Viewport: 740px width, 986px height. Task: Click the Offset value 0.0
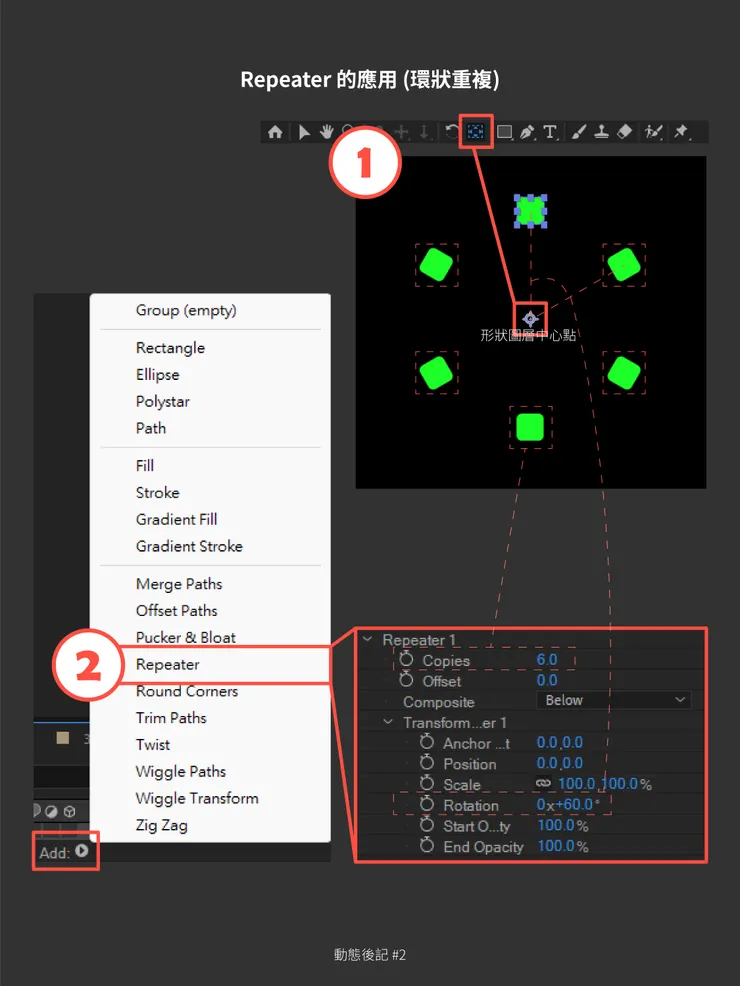(547, 680)
